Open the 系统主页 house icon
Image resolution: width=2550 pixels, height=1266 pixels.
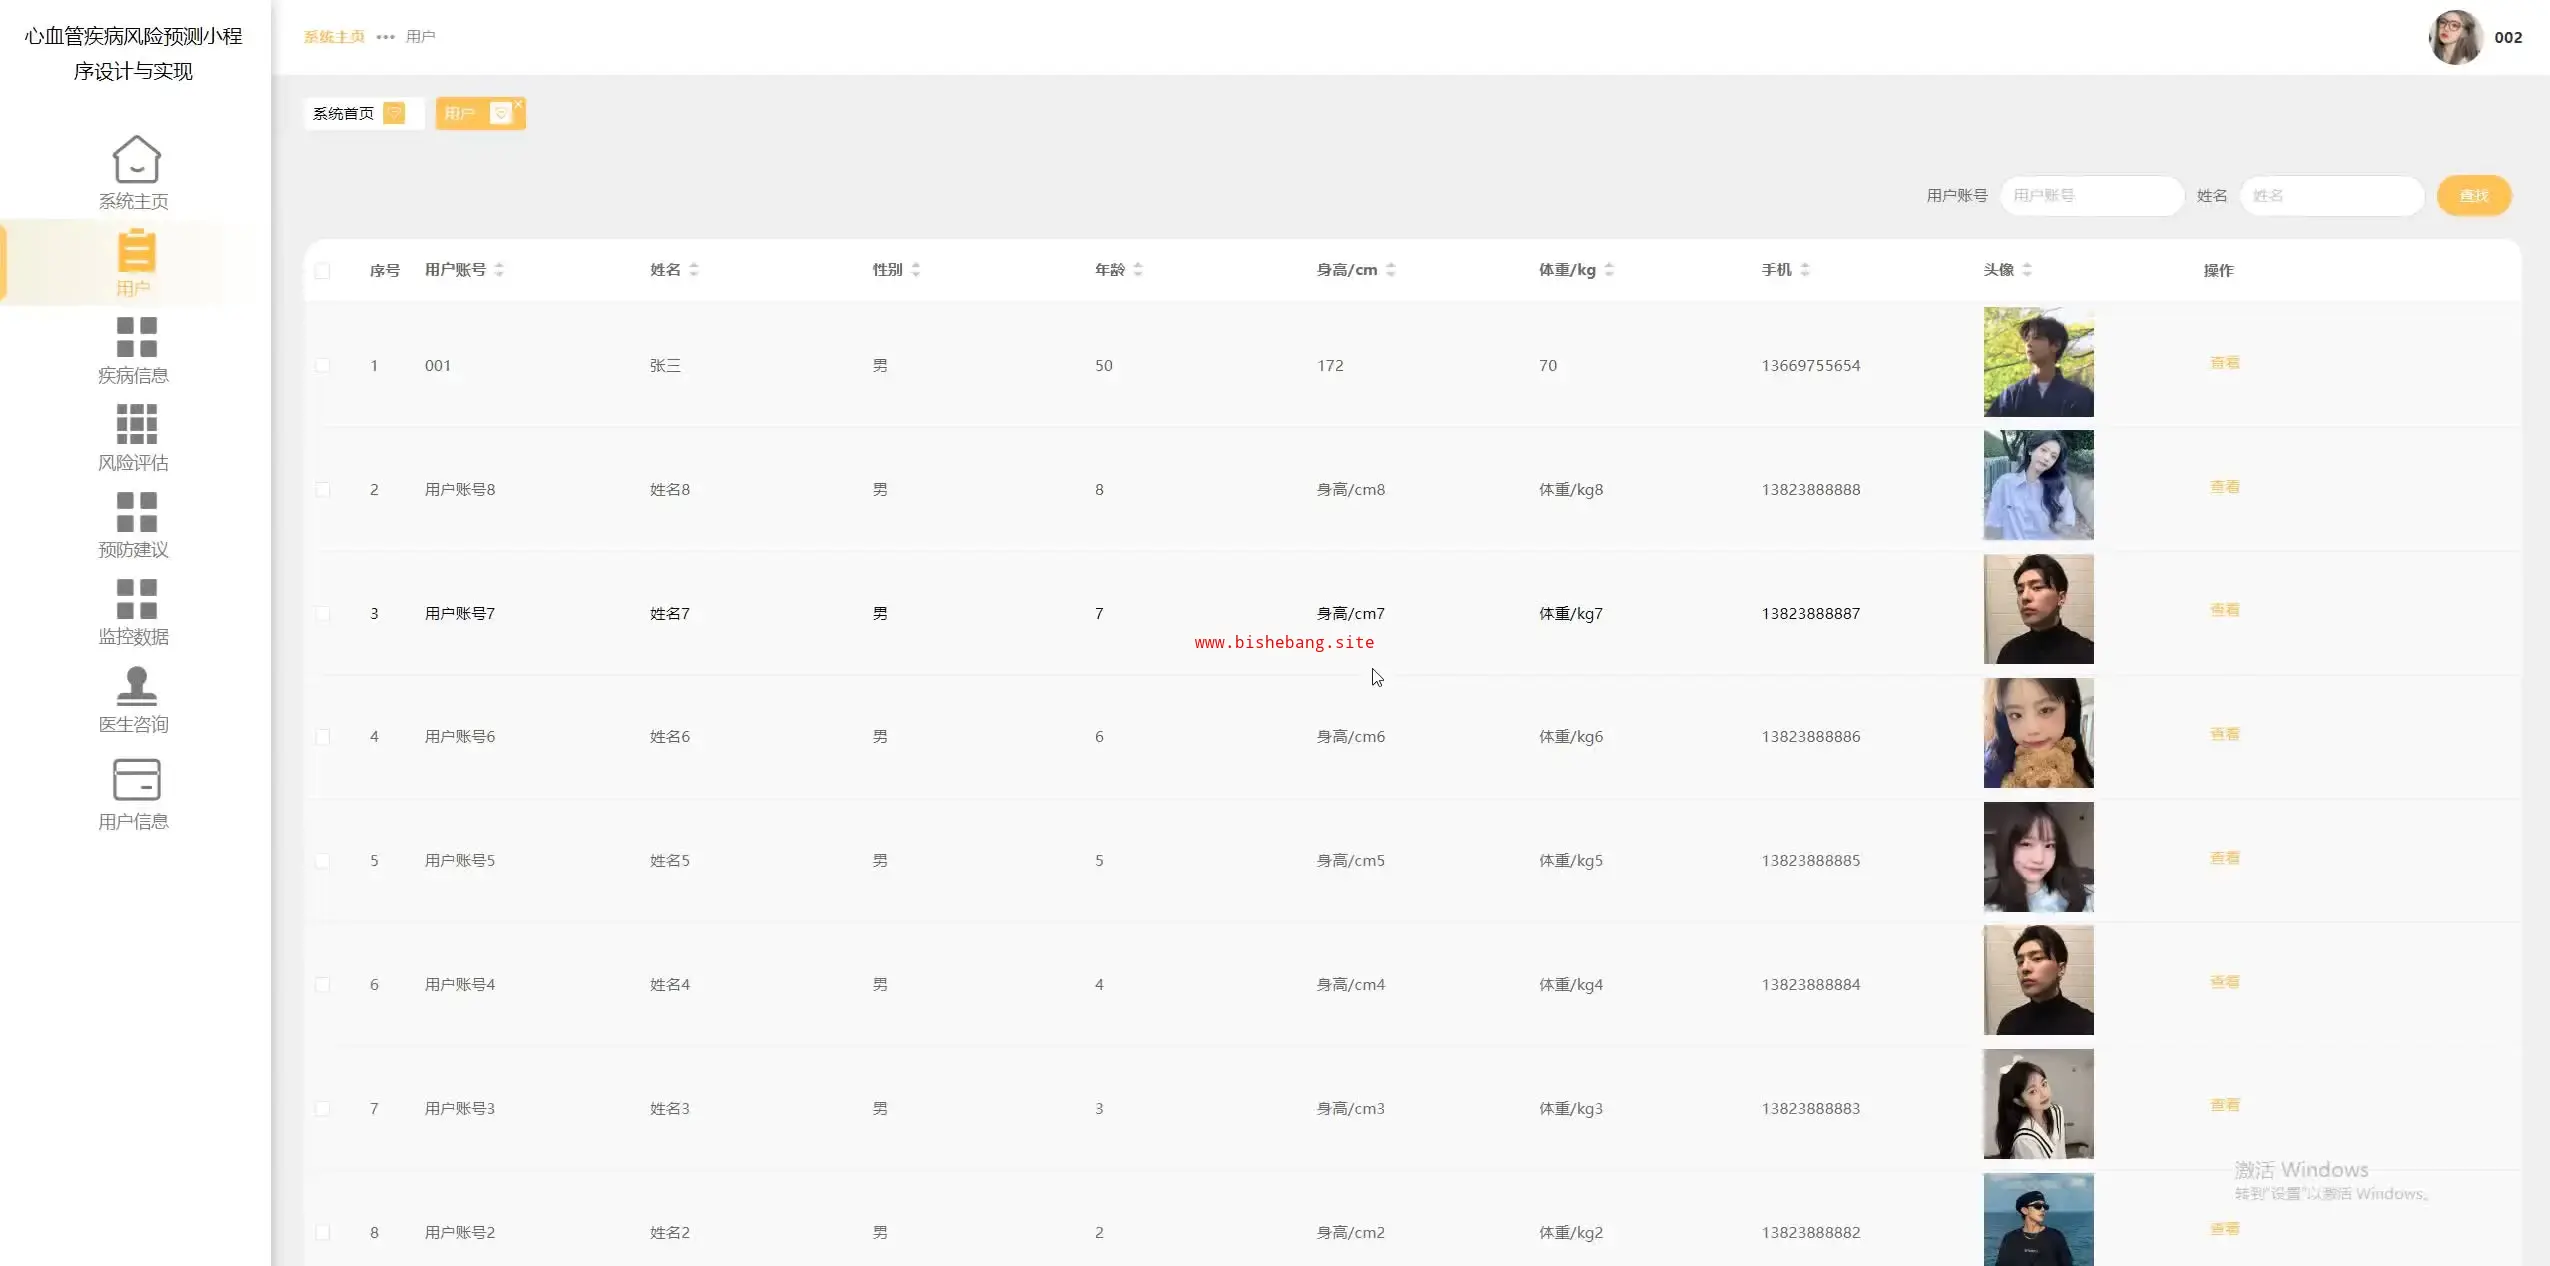click(x=136, y=160)
